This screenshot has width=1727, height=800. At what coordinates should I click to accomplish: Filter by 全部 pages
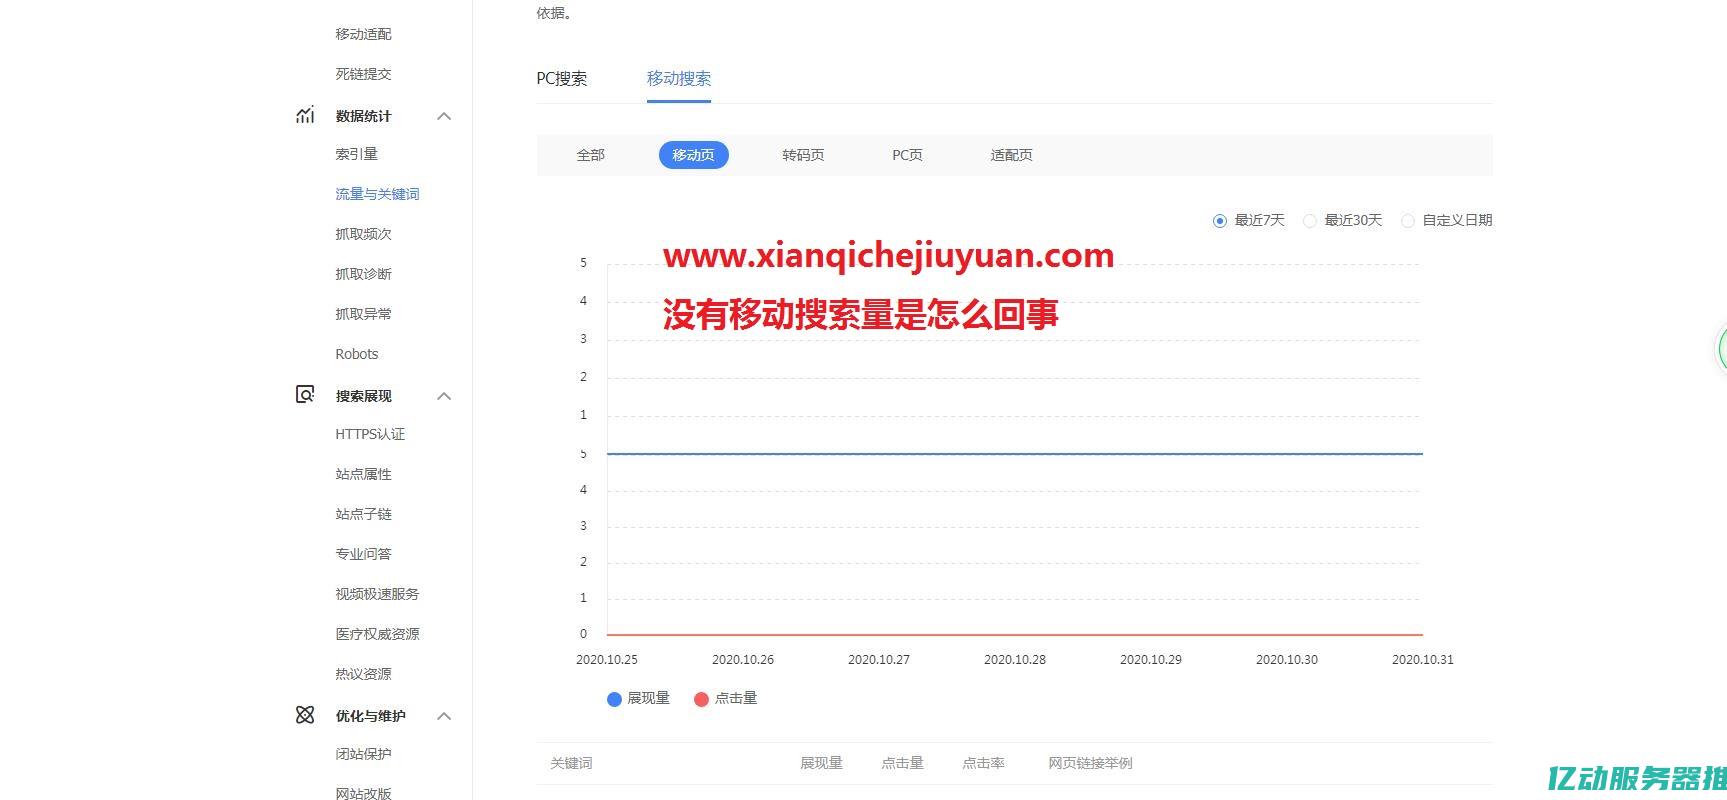pyautogui.click(x=590, y=155)
